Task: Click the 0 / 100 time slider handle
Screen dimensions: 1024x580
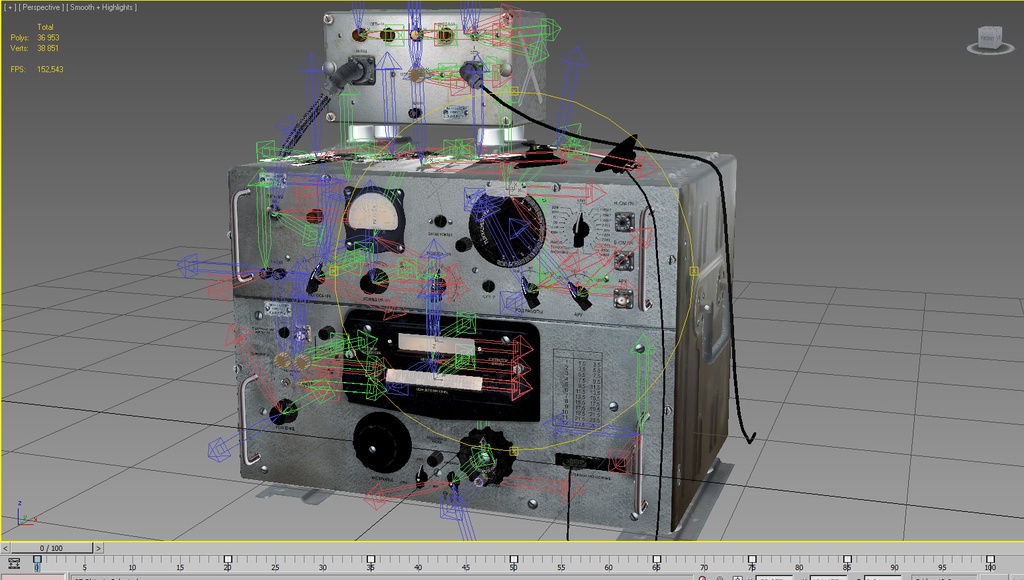Action: click(50, 548)
